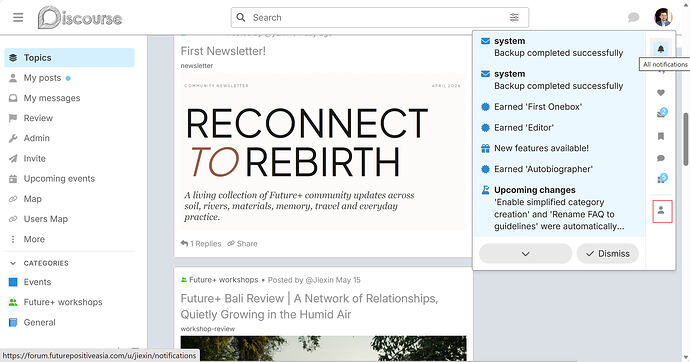Viewport: 690px width, 362px height.
Task: Click Upcoming changes flask icon
Action: coord(485,190)
